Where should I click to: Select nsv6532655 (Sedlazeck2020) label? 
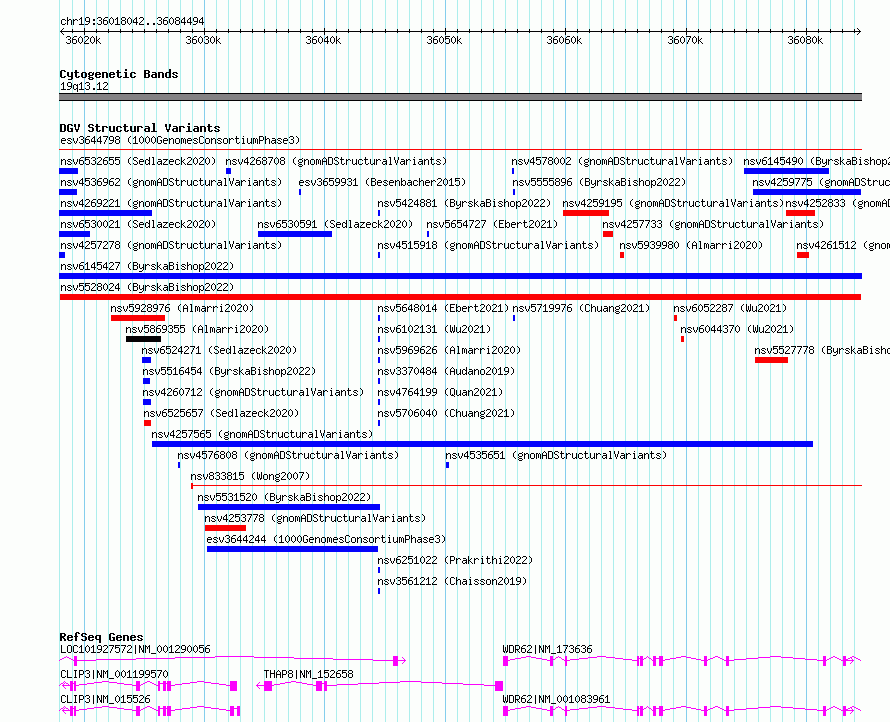(x=138, y=161)
